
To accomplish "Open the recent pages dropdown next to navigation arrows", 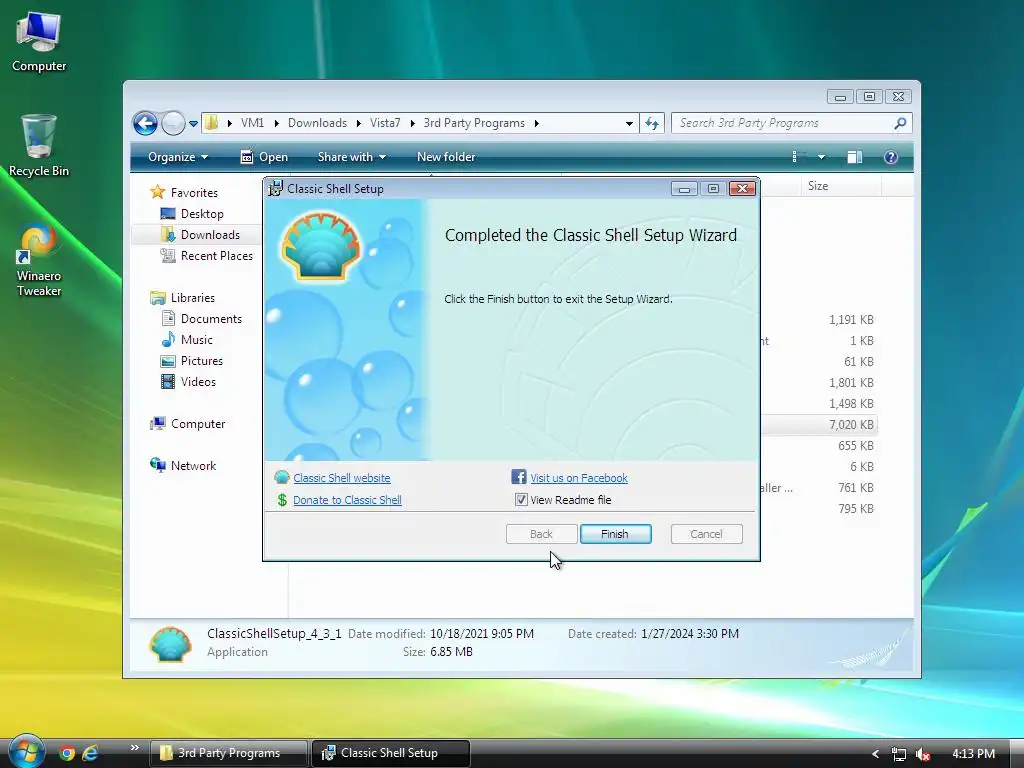I will [x=193, y=123].
